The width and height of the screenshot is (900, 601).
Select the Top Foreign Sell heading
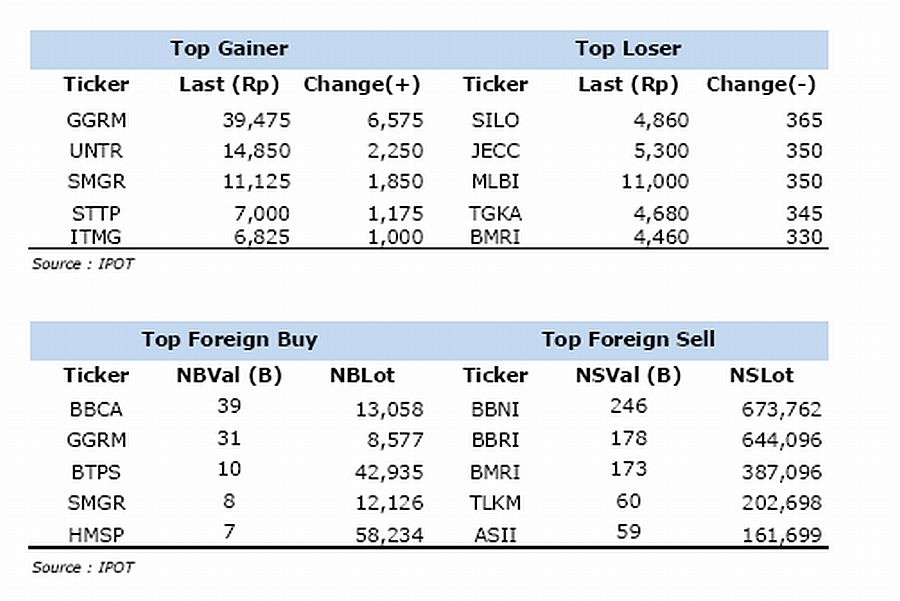(628, 339)
